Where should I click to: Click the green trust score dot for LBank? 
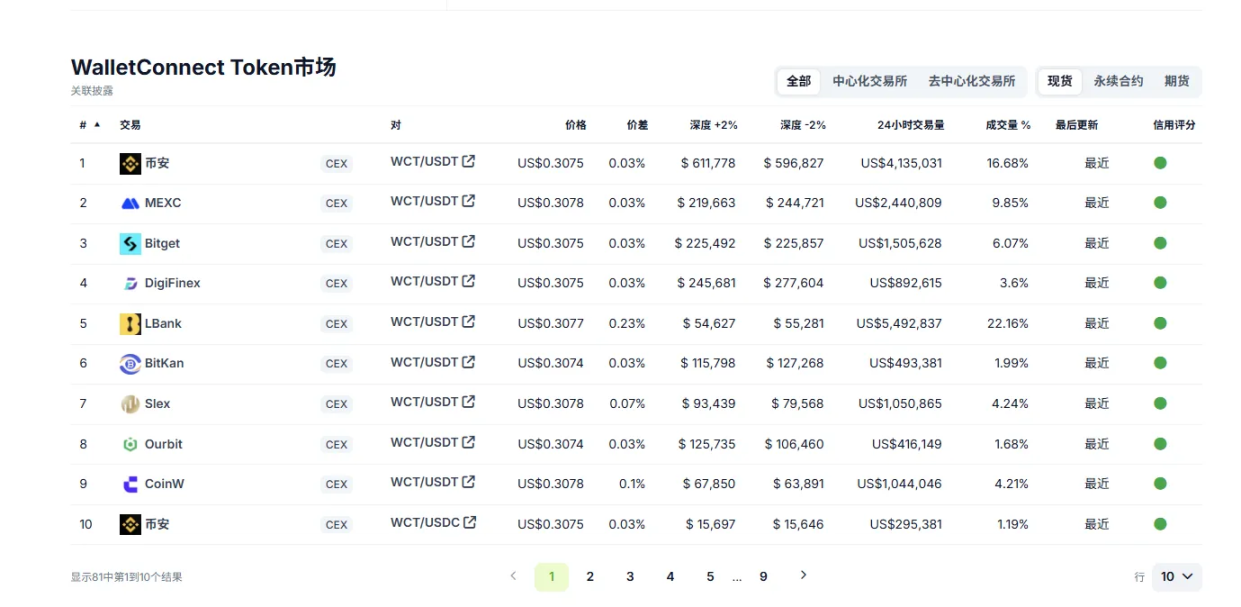point(1160,324)
